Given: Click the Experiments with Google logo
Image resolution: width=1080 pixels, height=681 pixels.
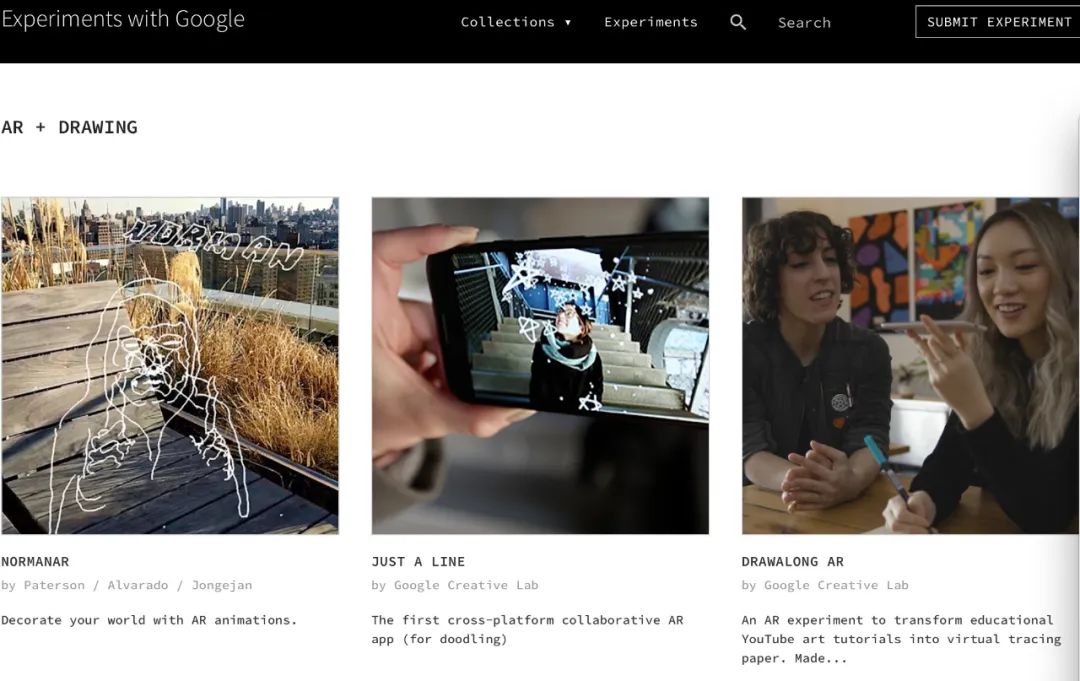Looking at the screenshot, I should [123, 20].
